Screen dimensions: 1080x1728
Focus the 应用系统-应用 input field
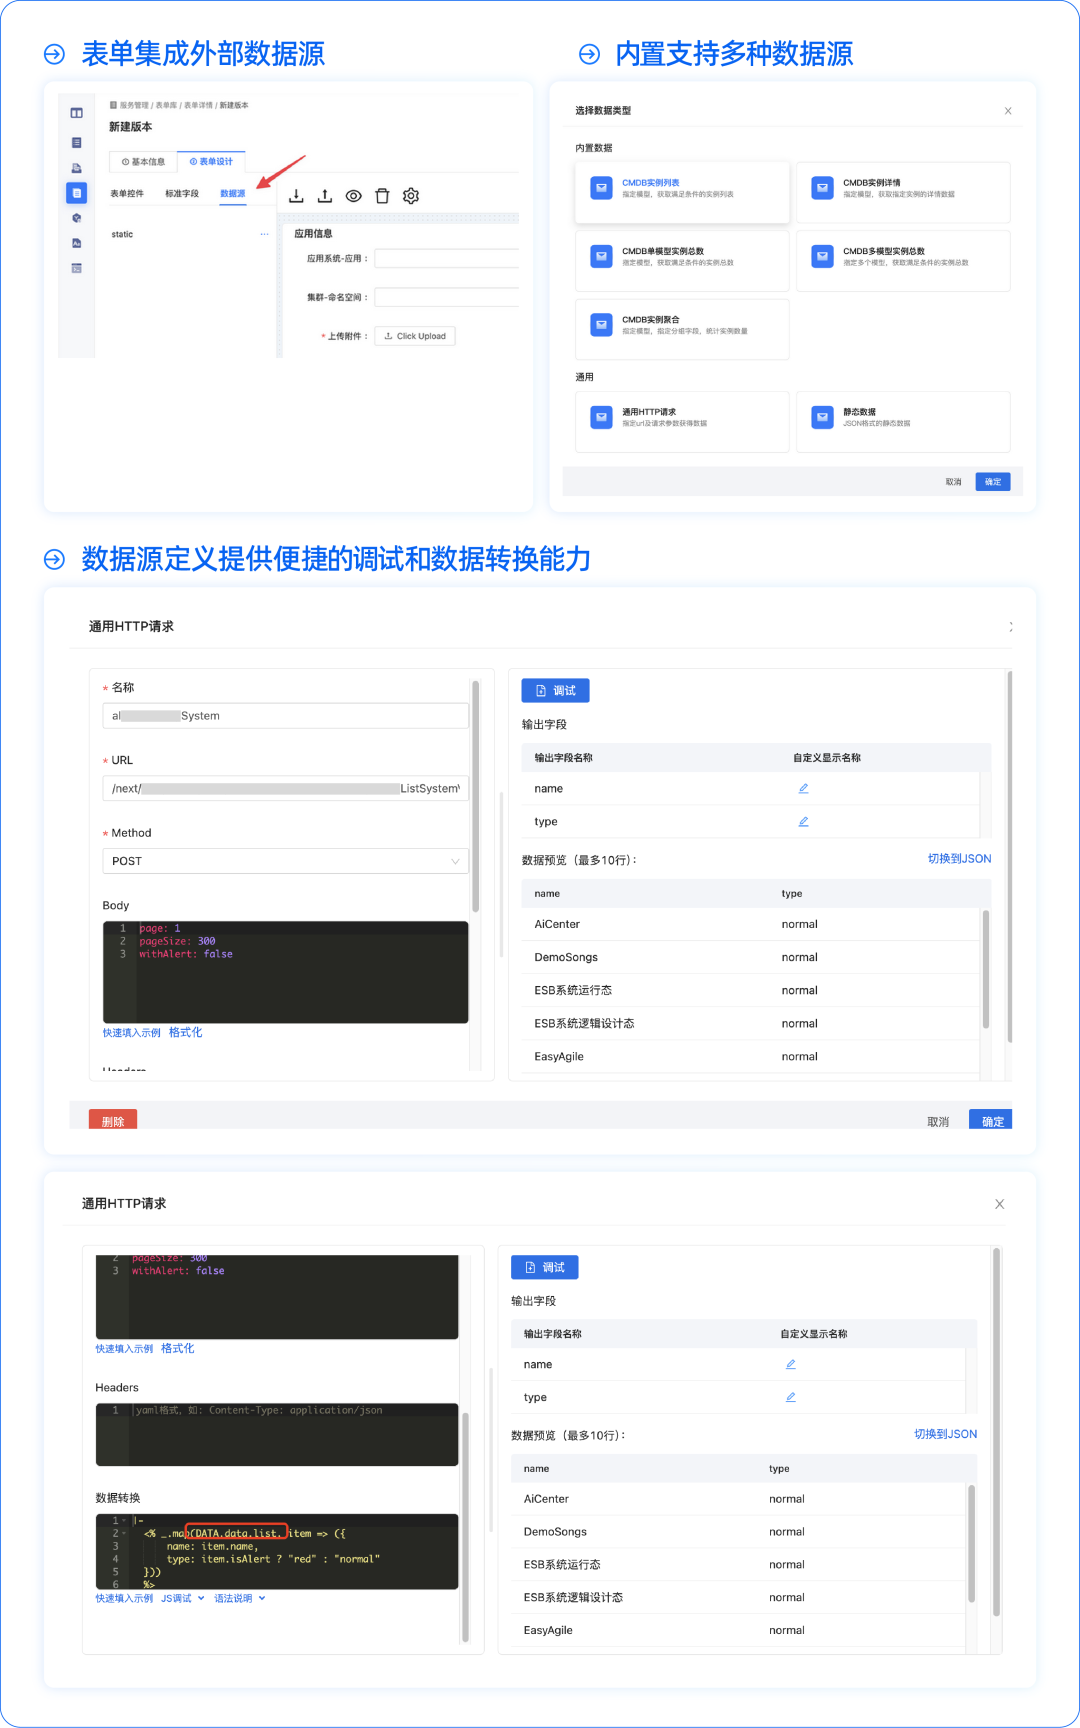click(x=447, y=258)
